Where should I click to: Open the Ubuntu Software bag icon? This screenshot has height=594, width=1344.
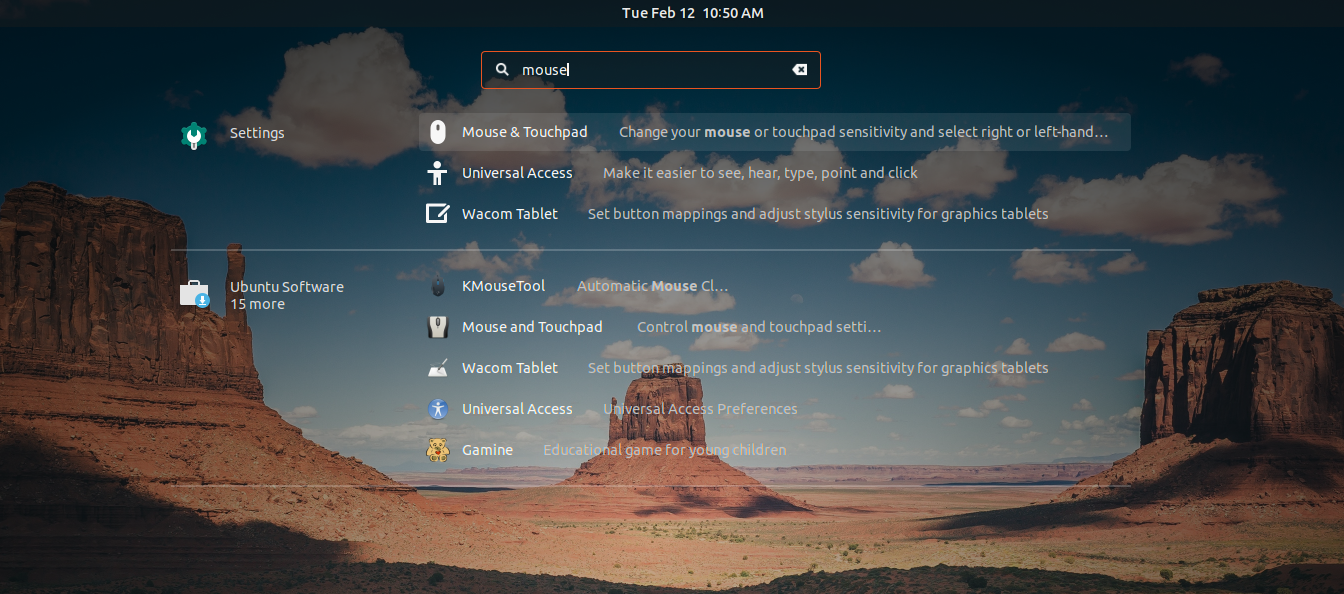194,294
